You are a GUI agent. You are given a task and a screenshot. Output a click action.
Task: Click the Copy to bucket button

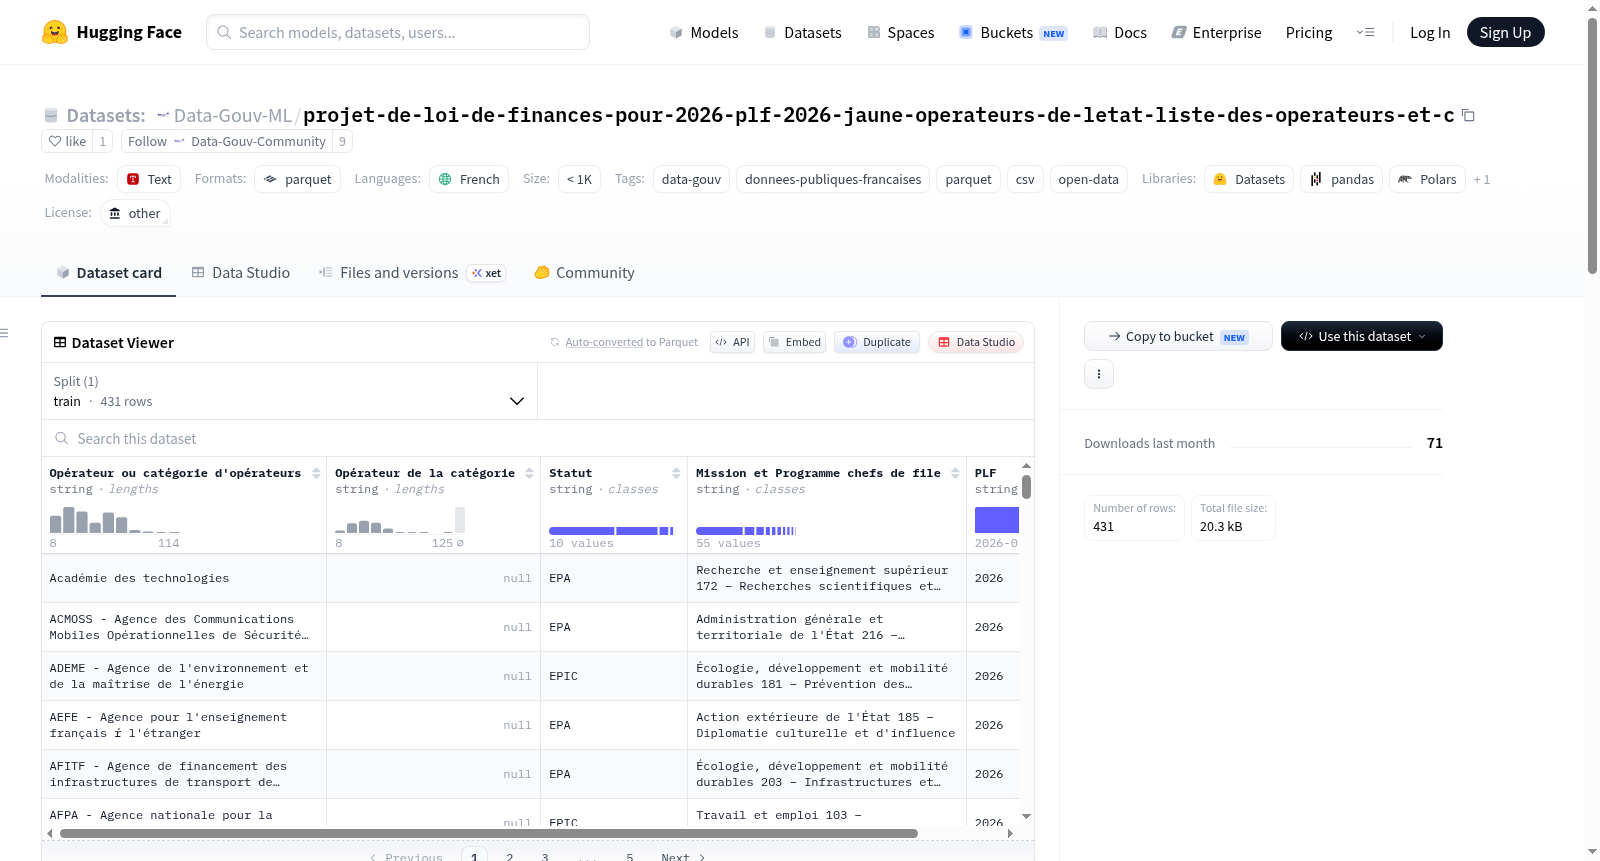(1178, 336)
